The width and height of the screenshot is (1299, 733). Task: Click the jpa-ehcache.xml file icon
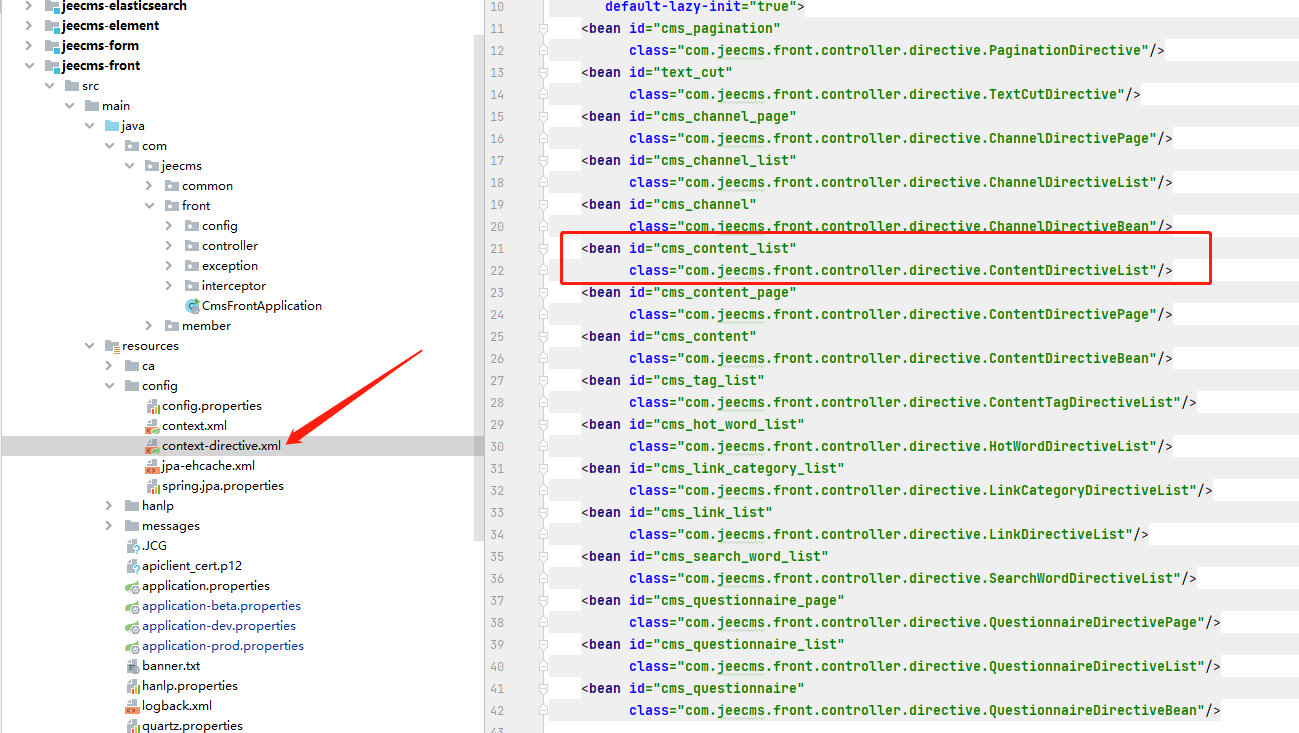click(153, 466)
